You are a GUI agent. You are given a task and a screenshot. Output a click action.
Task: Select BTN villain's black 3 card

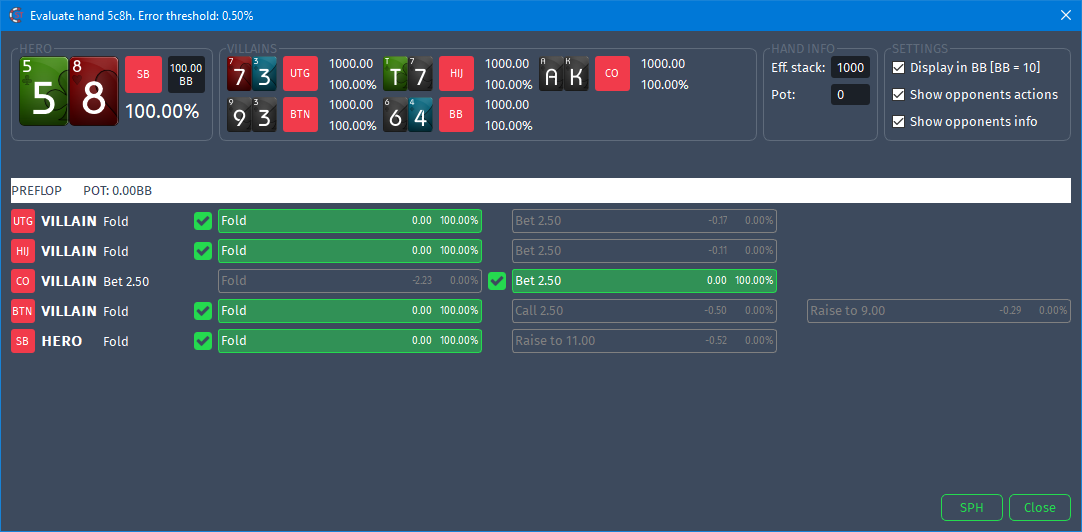click(x=264, y=115)
